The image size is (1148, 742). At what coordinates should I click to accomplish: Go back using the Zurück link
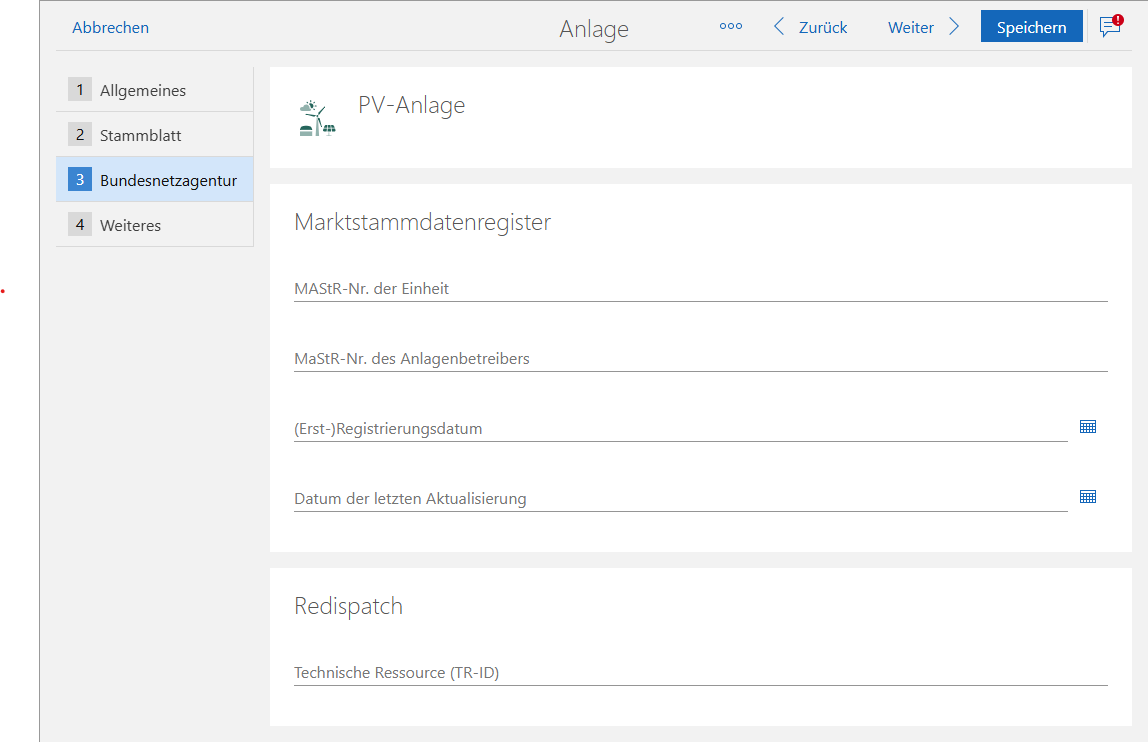822,26
